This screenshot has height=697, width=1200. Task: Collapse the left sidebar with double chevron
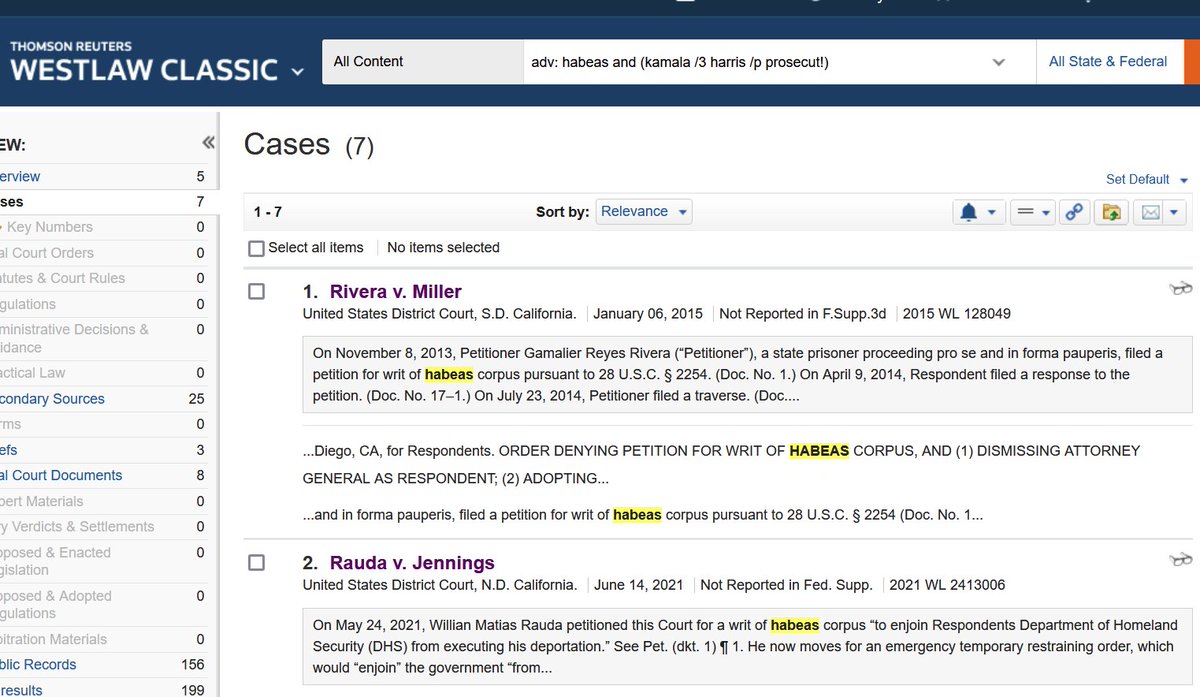click(208, 143)
